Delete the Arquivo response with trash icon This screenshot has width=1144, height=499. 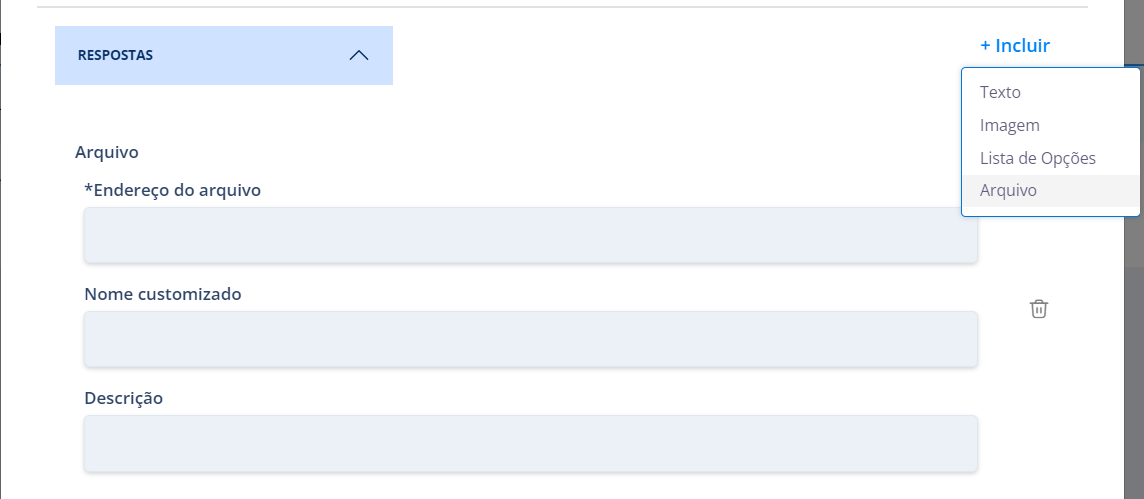1039,309
